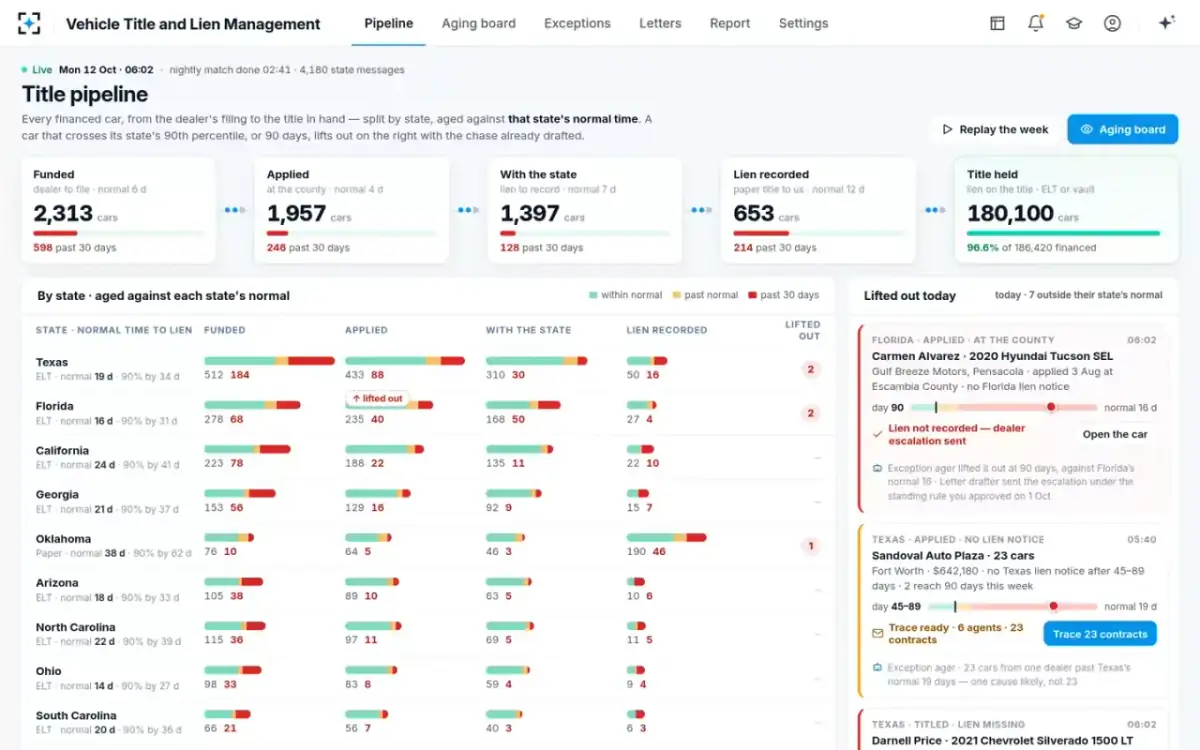Screen dimensions: 1200x750
Task: Click the blue Aging board button
Action: coord(1122,129)
